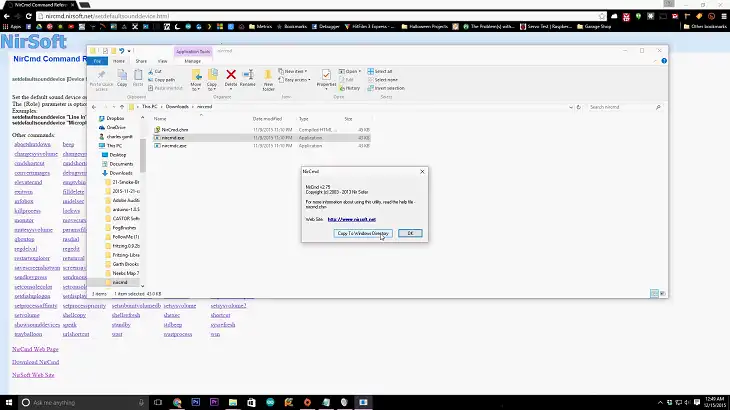
Task: Open the New item dropdown
Action: [x=293, y=72]
